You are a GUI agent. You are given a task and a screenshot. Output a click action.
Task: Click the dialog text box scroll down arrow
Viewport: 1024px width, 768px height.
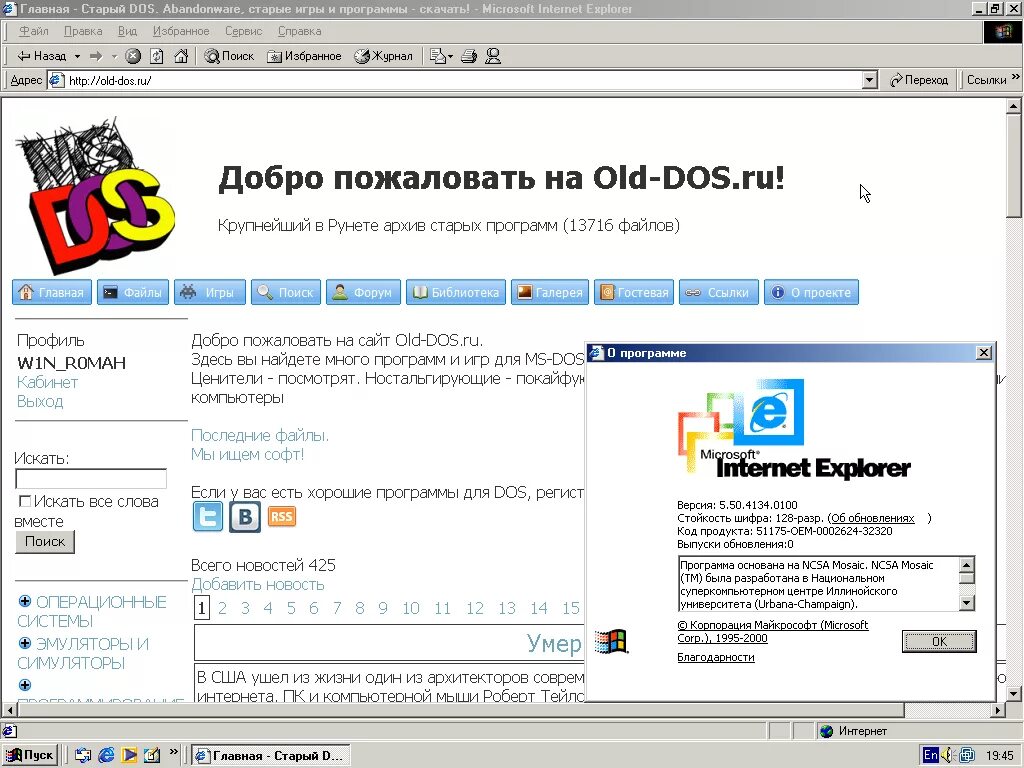pyautogui.click(x=967, y=603)
